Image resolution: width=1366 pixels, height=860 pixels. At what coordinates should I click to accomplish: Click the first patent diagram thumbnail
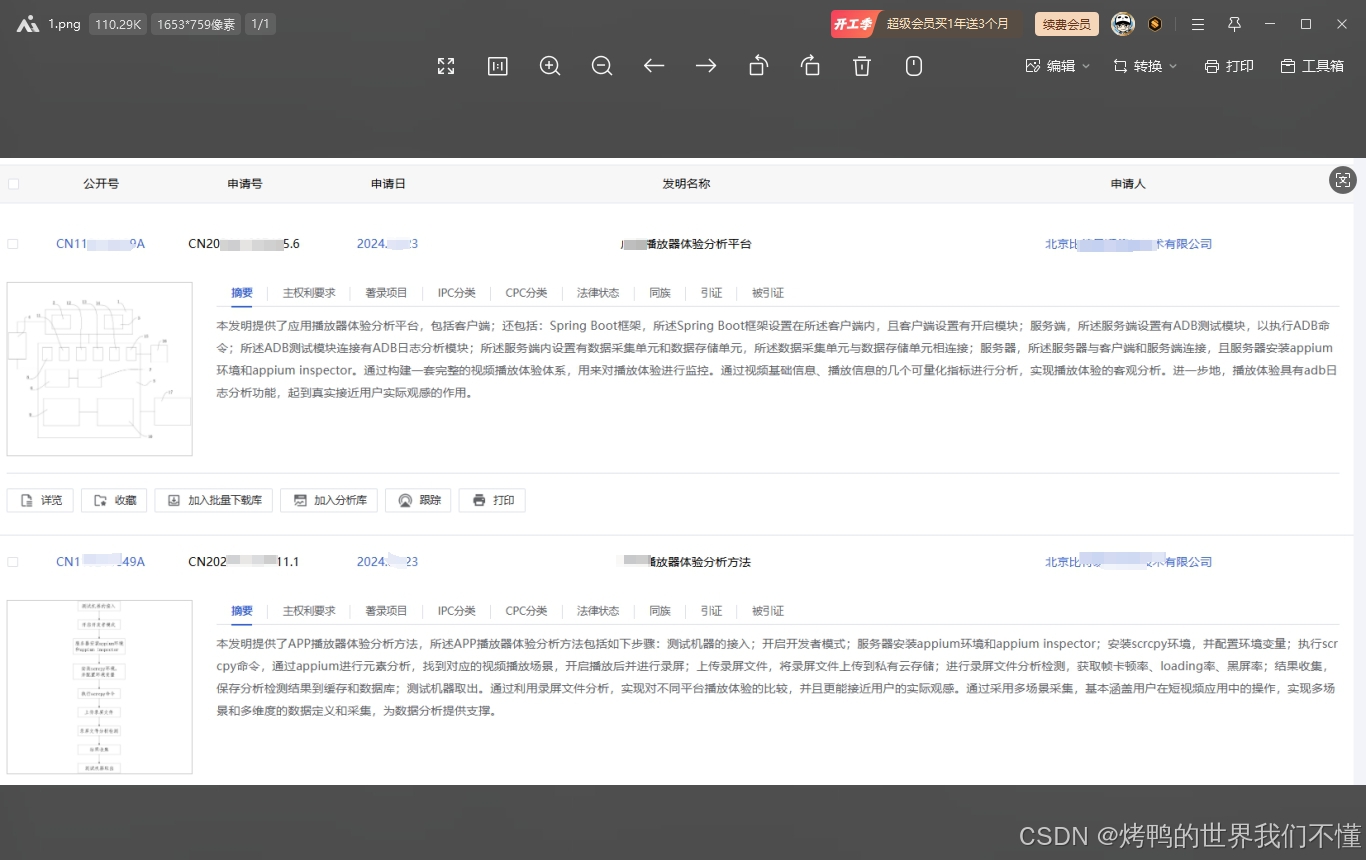[x=99, y=368]
